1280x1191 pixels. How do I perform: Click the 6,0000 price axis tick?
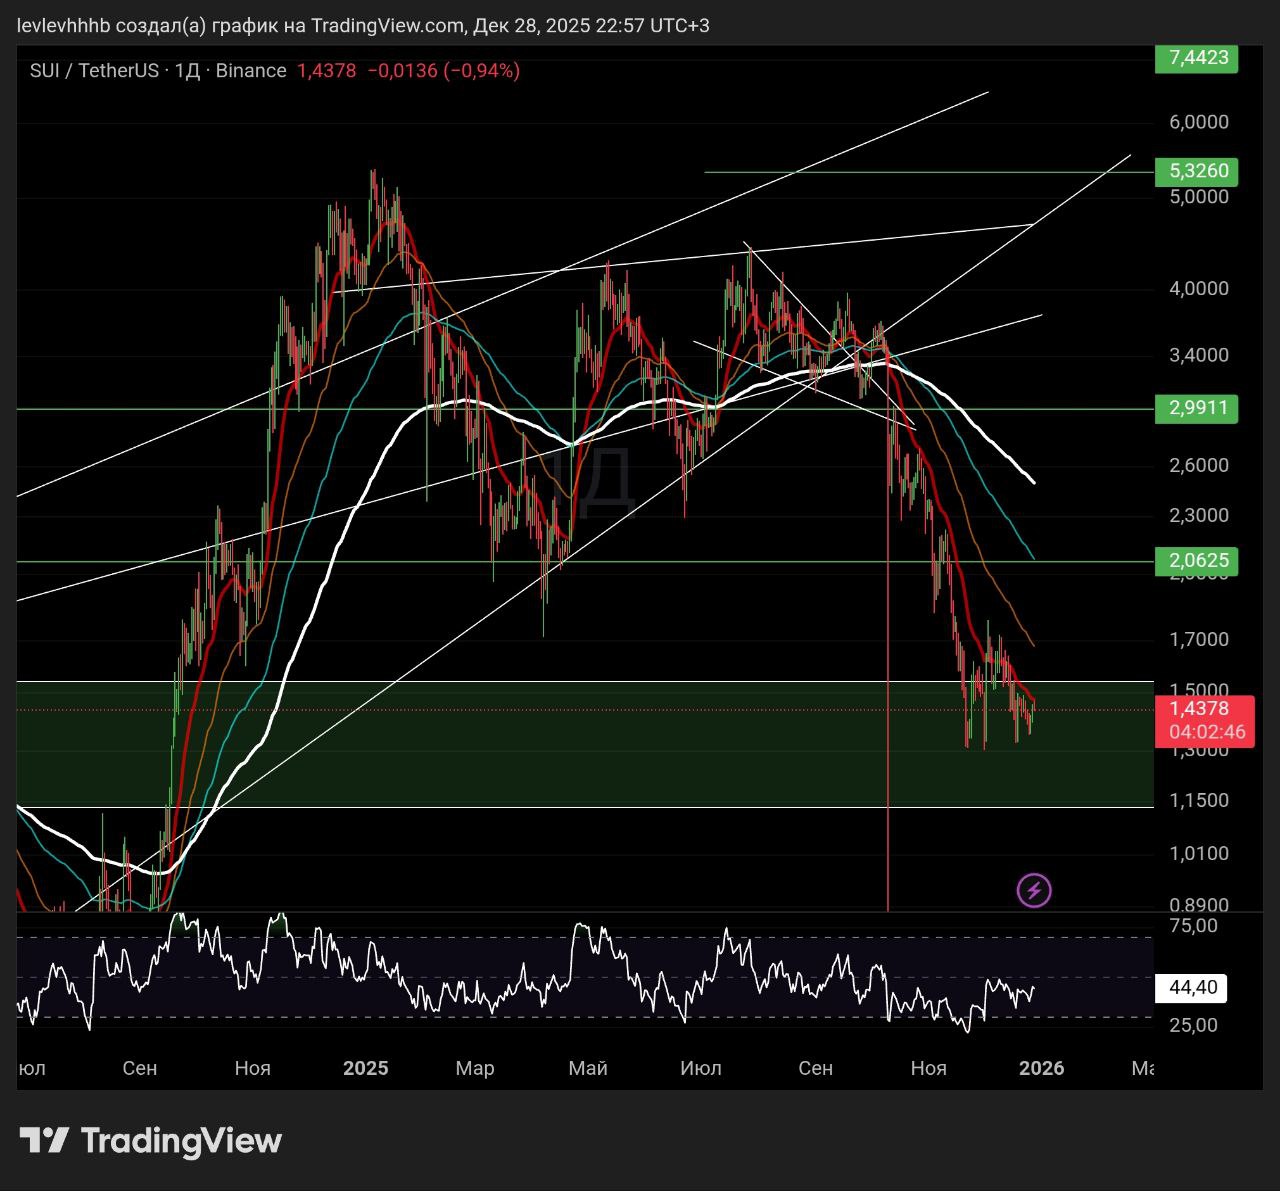point(1198,122)
